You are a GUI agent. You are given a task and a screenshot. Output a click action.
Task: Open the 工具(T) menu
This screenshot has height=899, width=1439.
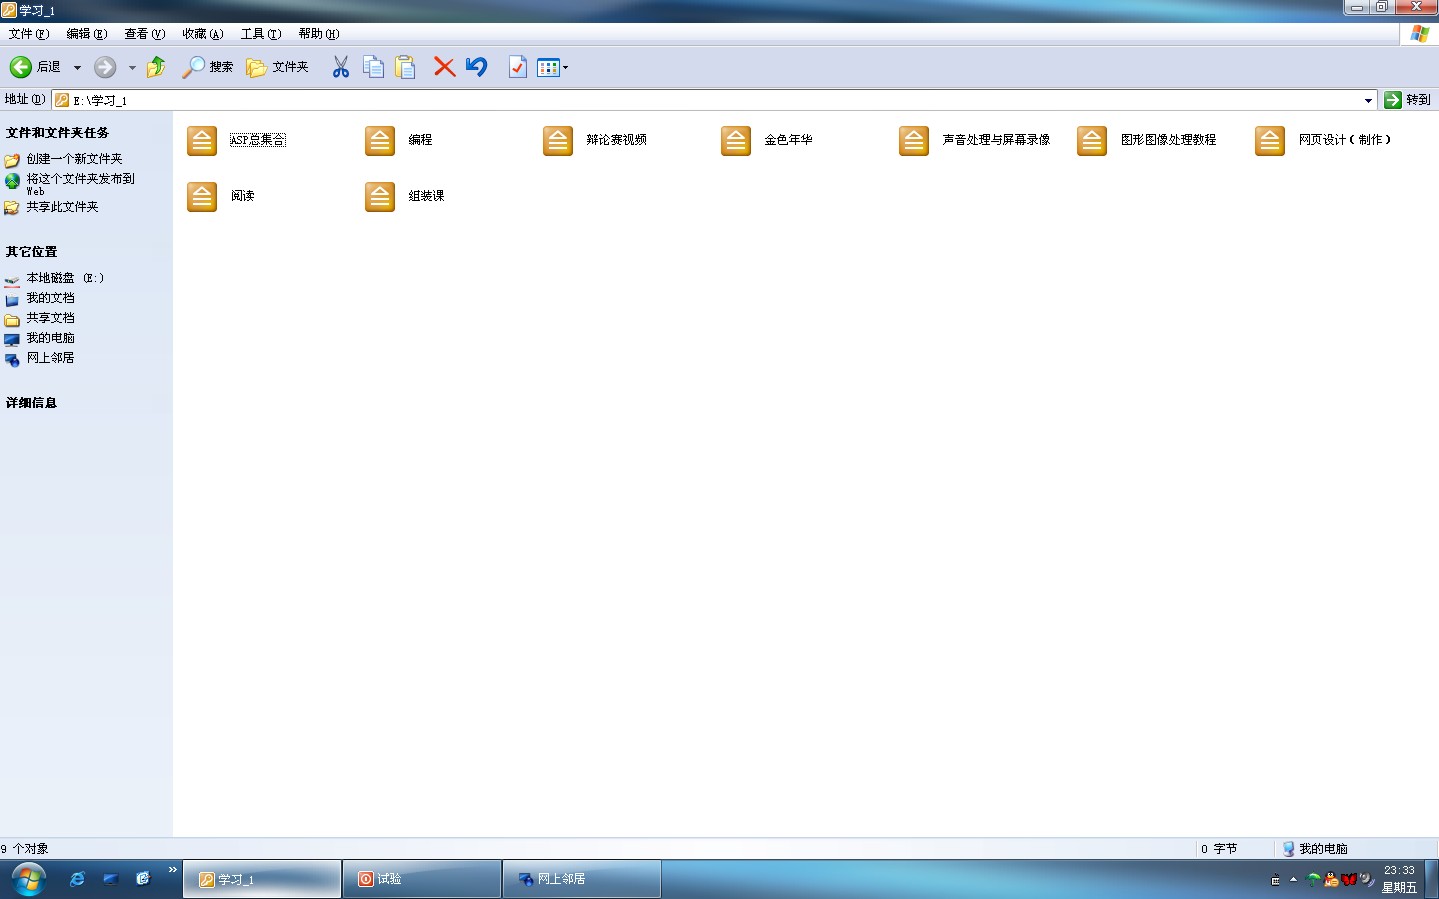tap(260, 34)
